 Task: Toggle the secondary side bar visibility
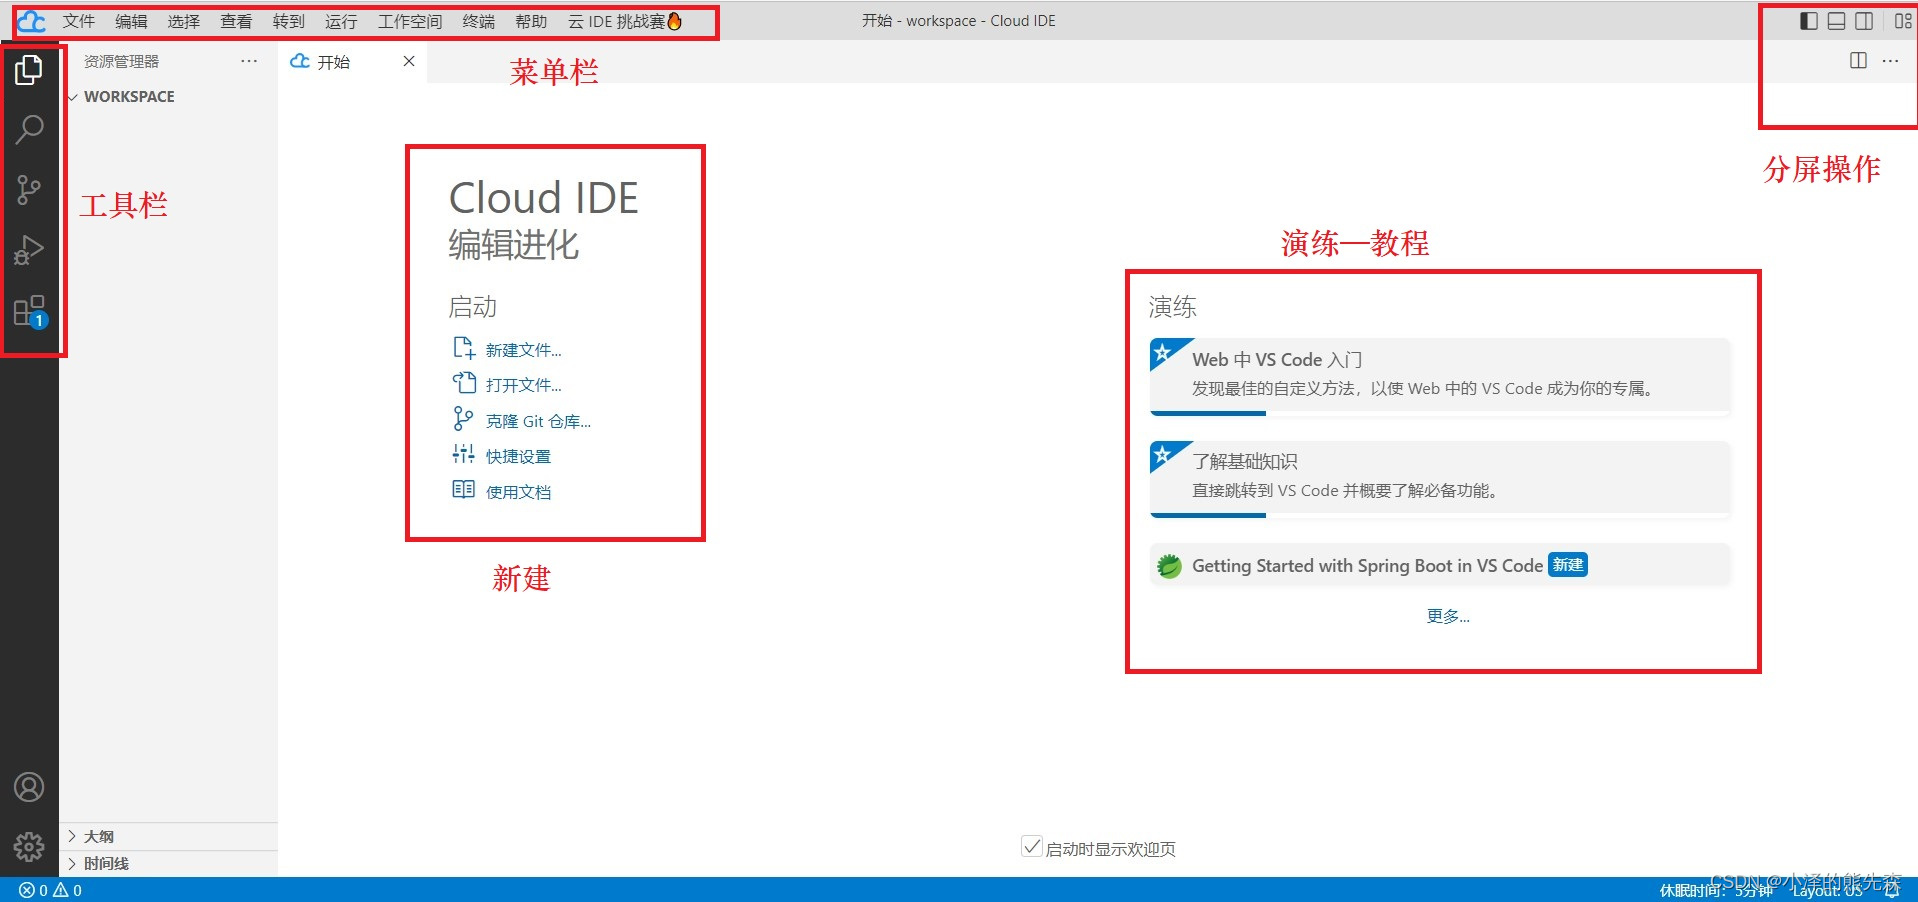point(1864,21)
